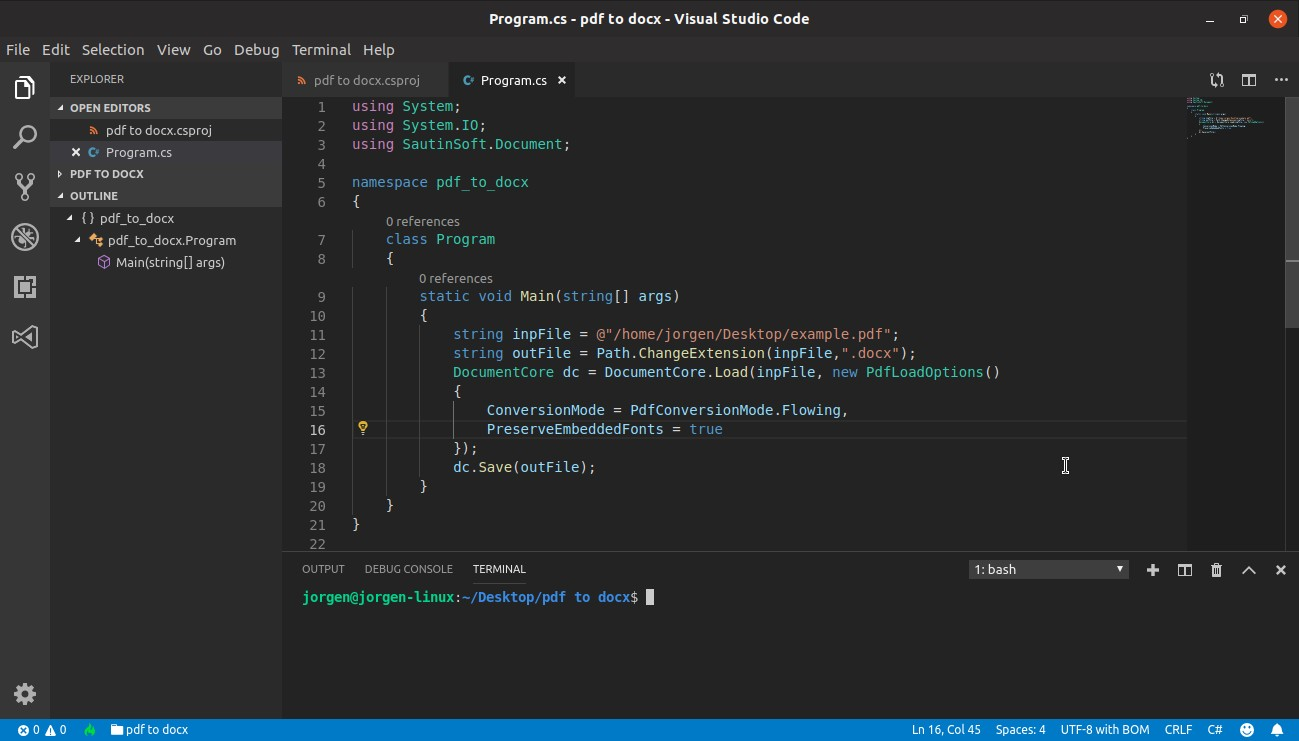Click the lightbulb code action on line 16

click(x=363, y=428)
